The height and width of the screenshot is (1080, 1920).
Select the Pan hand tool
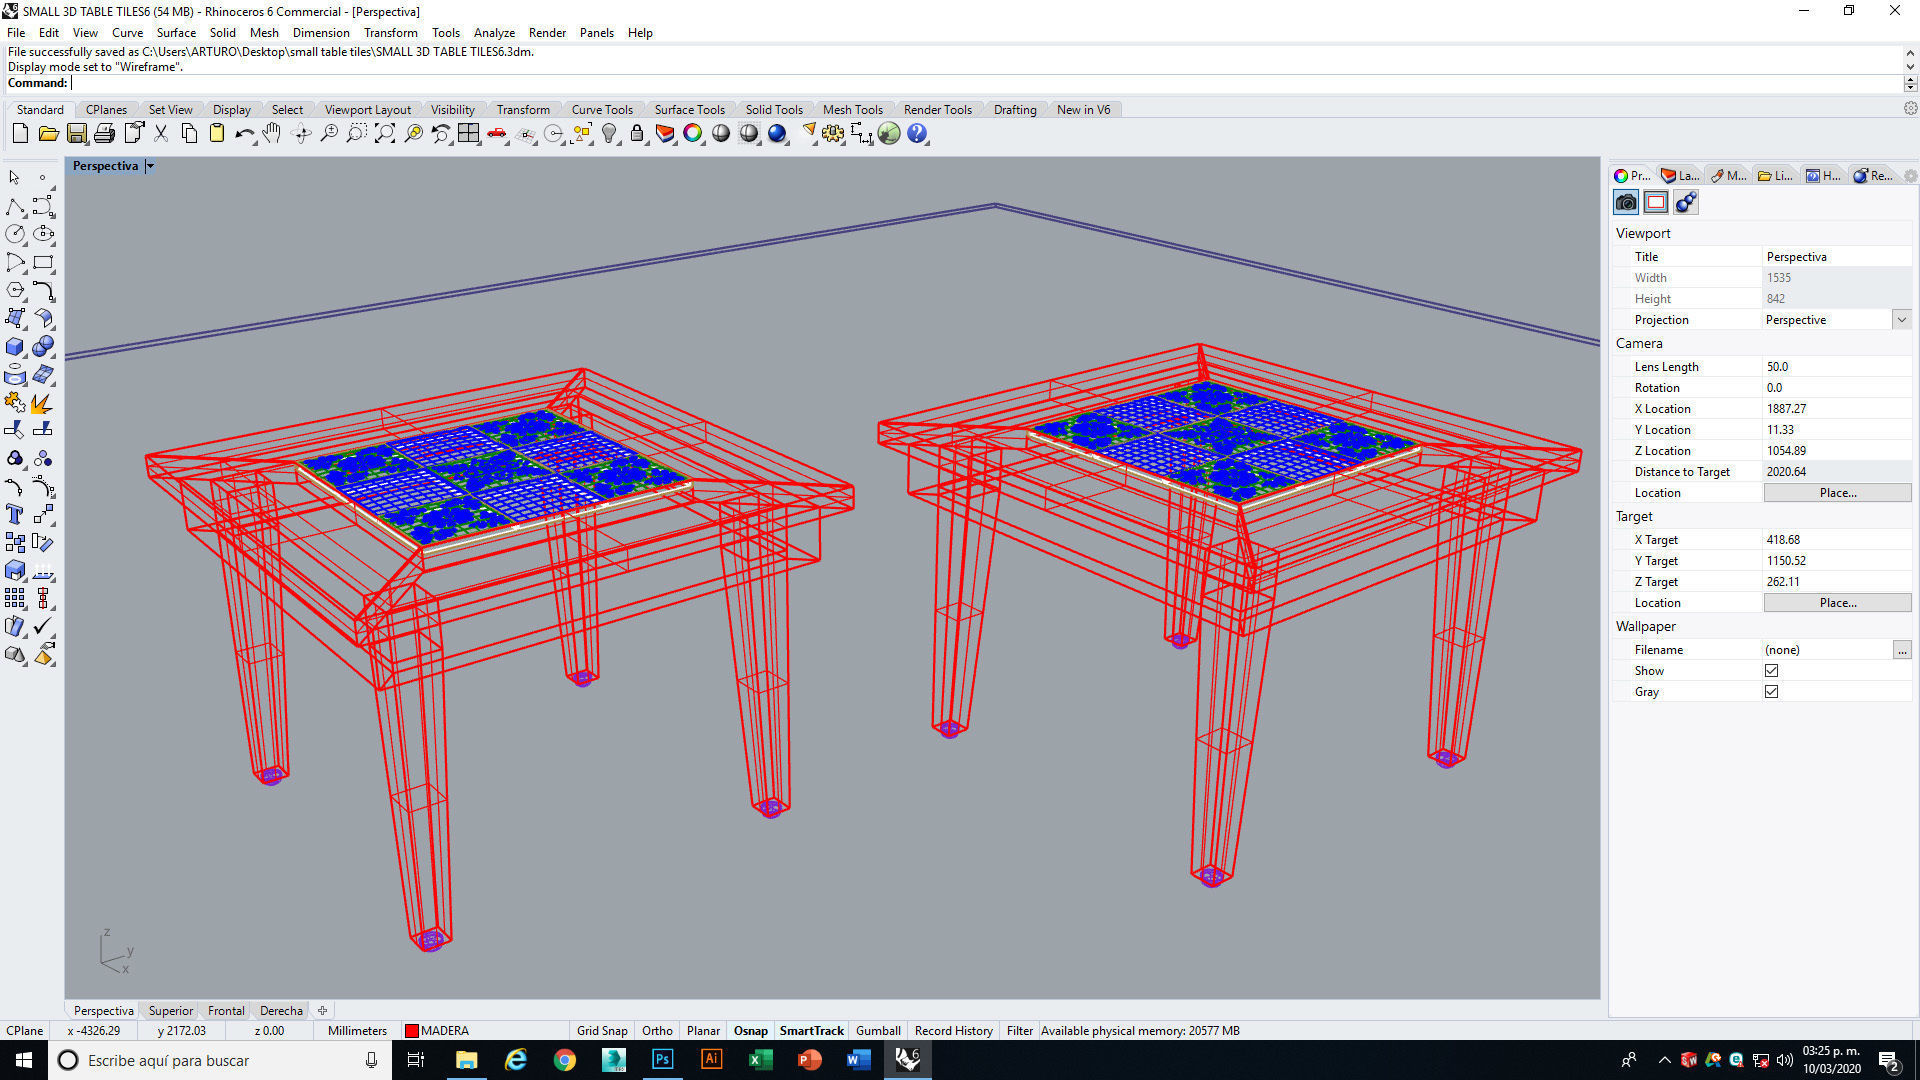272,134
